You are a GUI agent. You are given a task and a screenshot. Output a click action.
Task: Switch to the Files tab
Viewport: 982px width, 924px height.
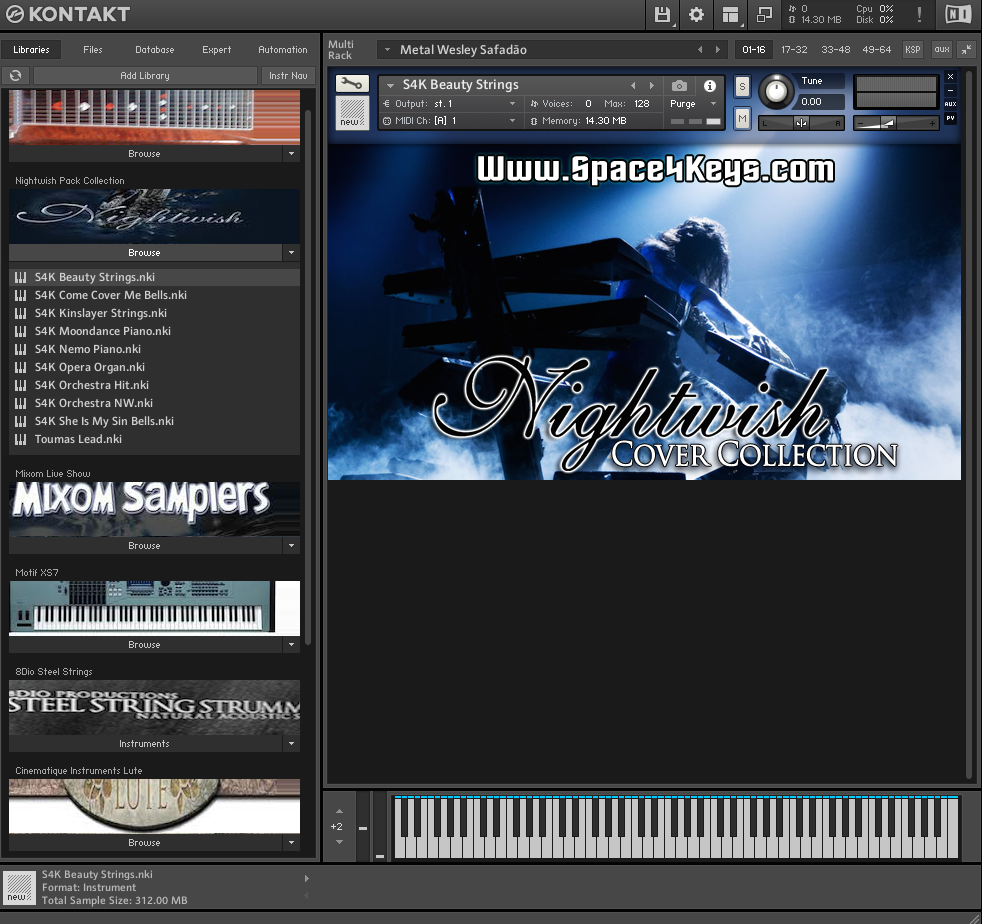click(93, 49)
